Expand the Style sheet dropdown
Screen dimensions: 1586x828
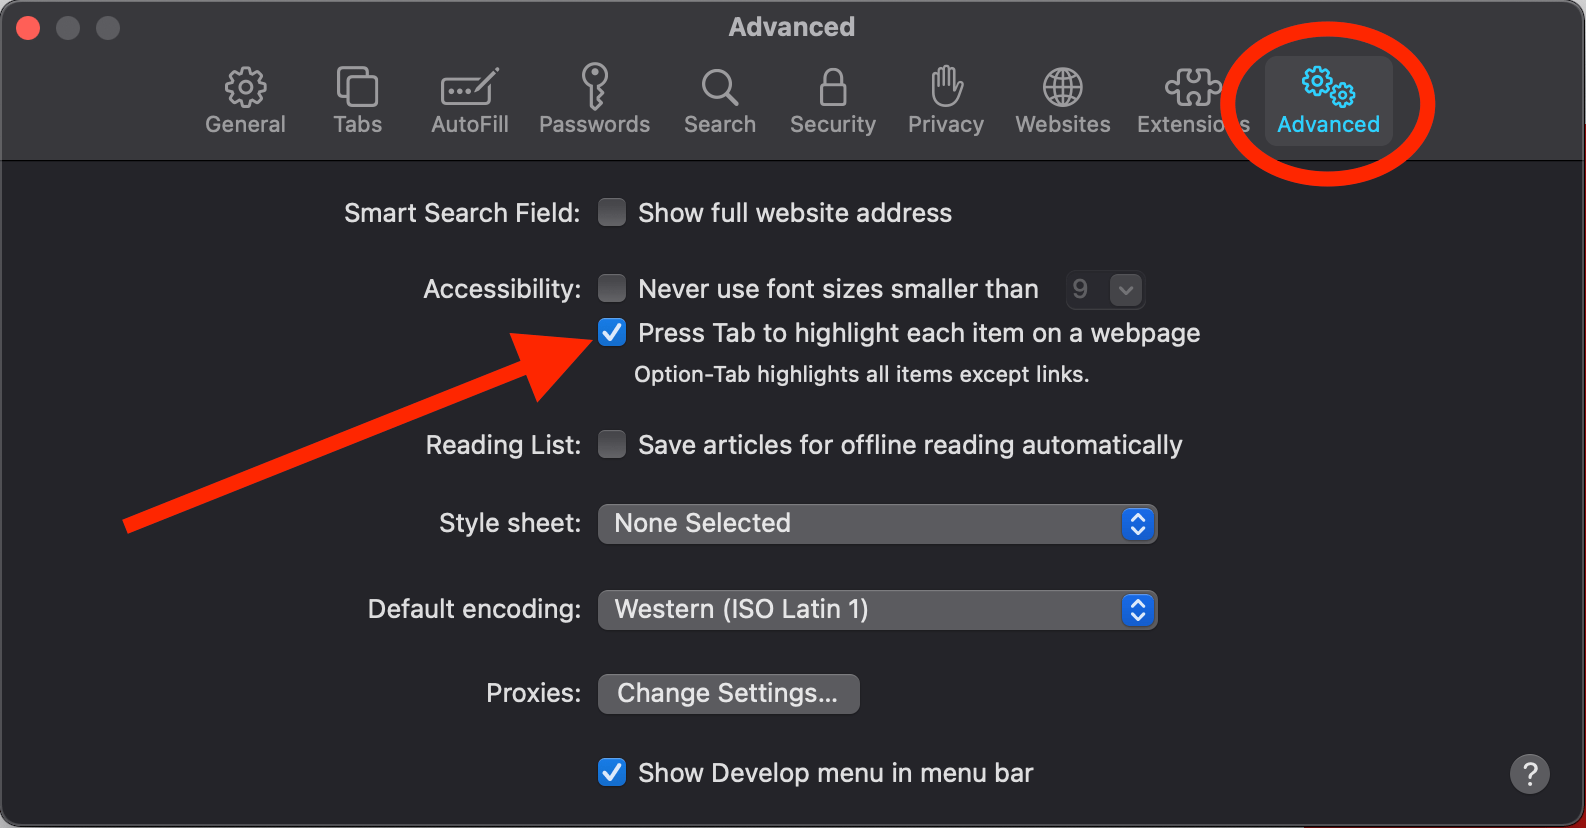click(877, 524)
